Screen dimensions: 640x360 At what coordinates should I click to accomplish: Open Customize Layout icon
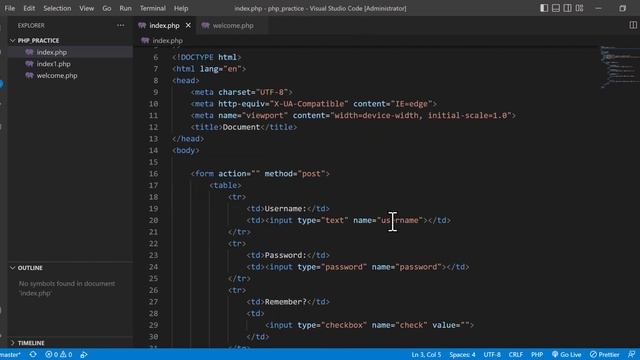click(x=579, y=8)
